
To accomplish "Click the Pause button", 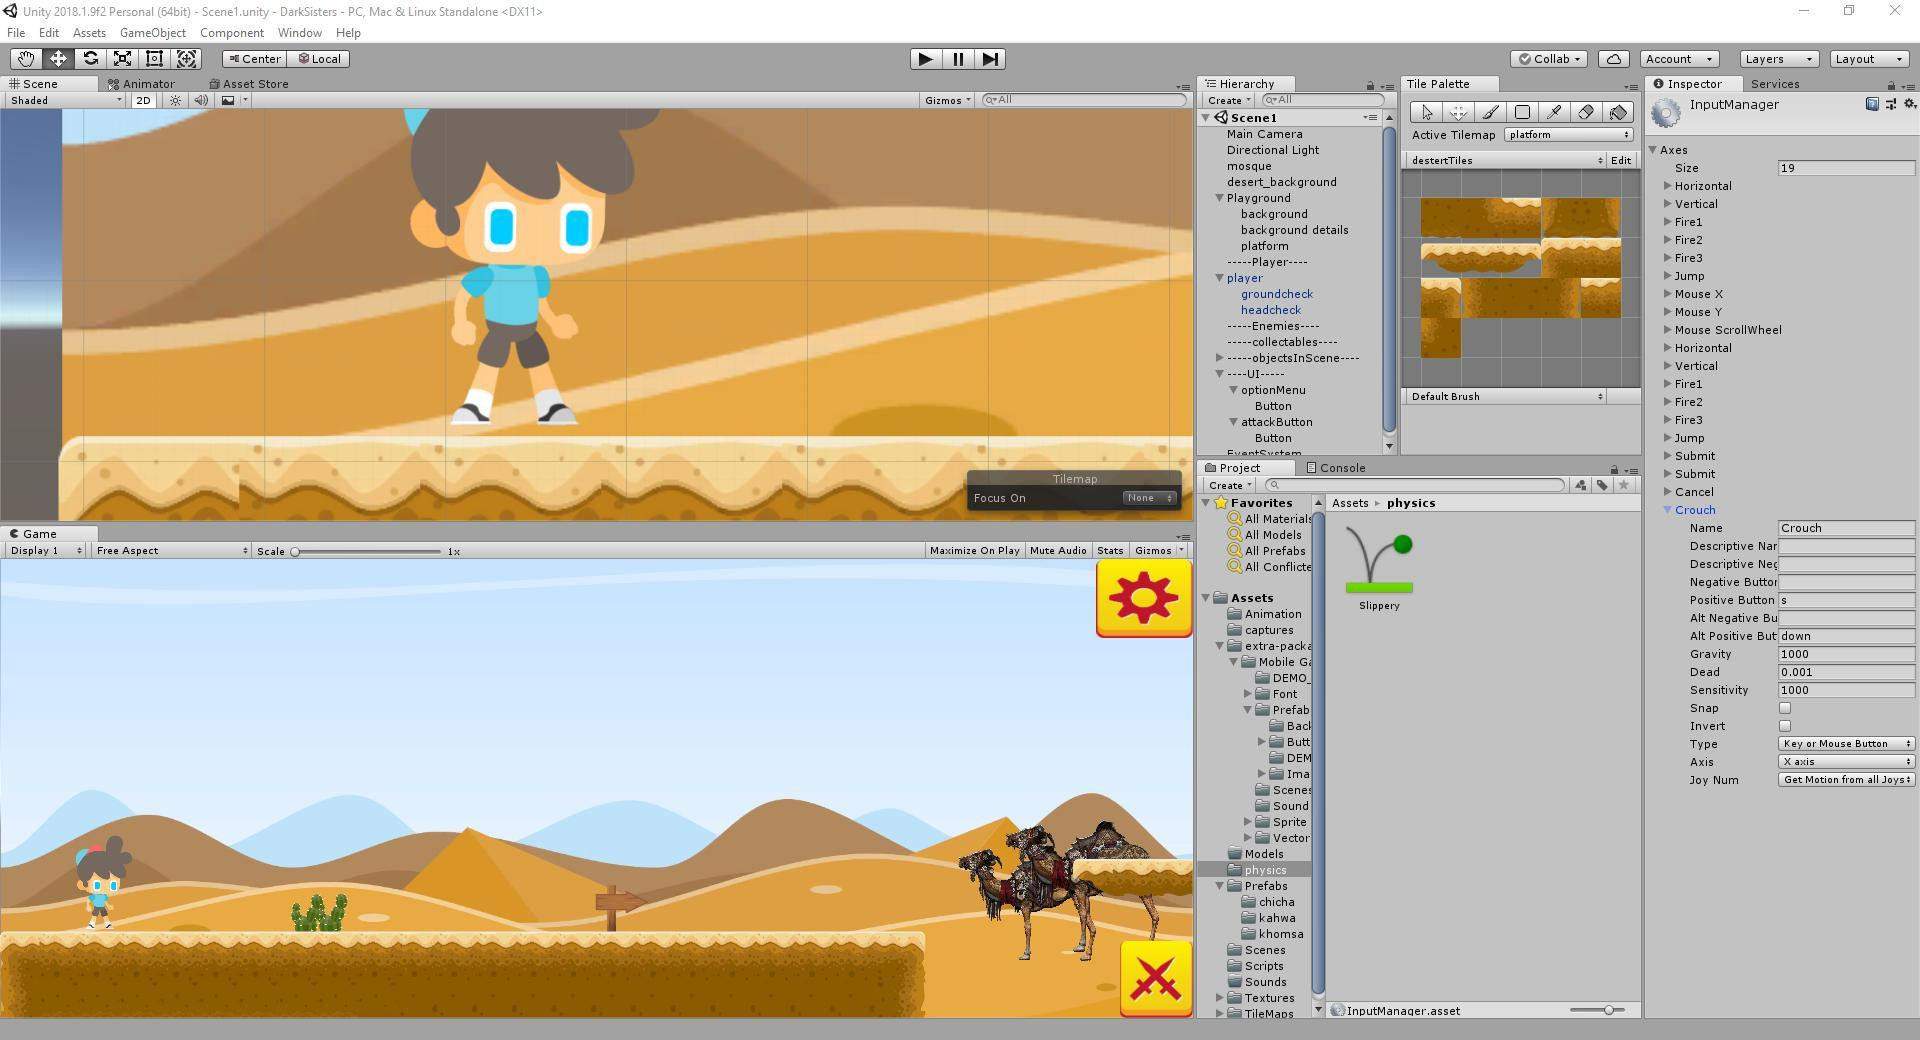I will pyautogui.click(x=958, y=59).
